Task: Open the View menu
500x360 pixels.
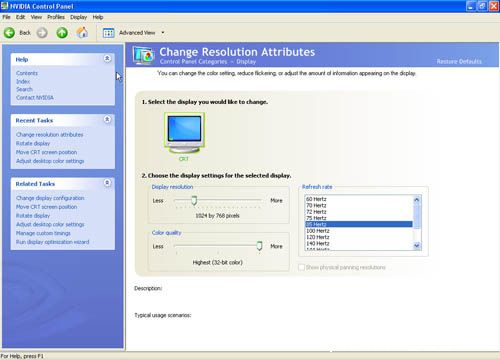Action: click(x=36, y=17)
